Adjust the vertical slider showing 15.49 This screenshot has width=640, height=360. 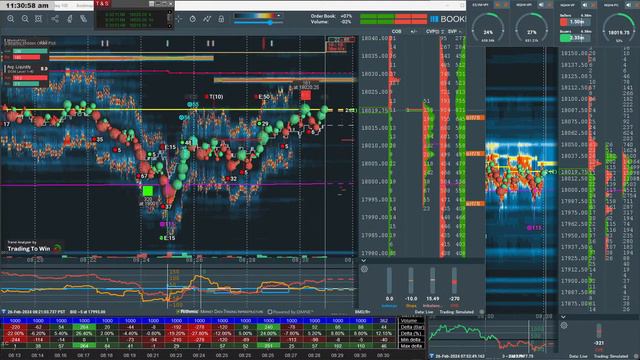pyautogui.click(x=433, y=280)
